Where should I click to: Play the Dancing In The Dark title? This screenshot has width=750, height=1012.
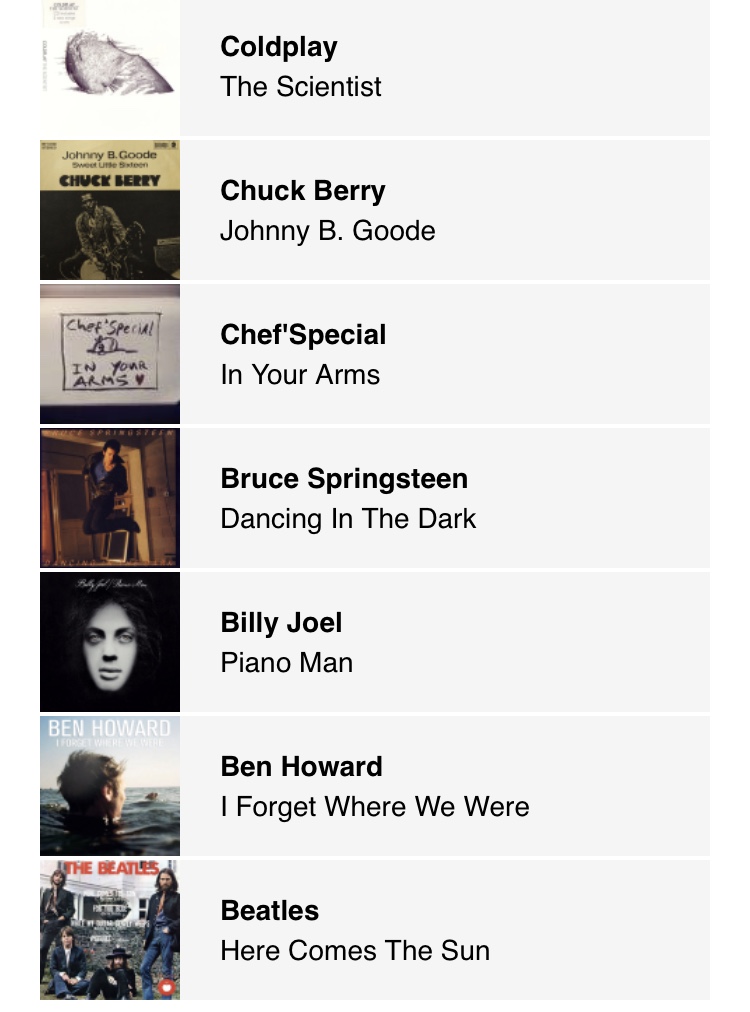(349, 519)
